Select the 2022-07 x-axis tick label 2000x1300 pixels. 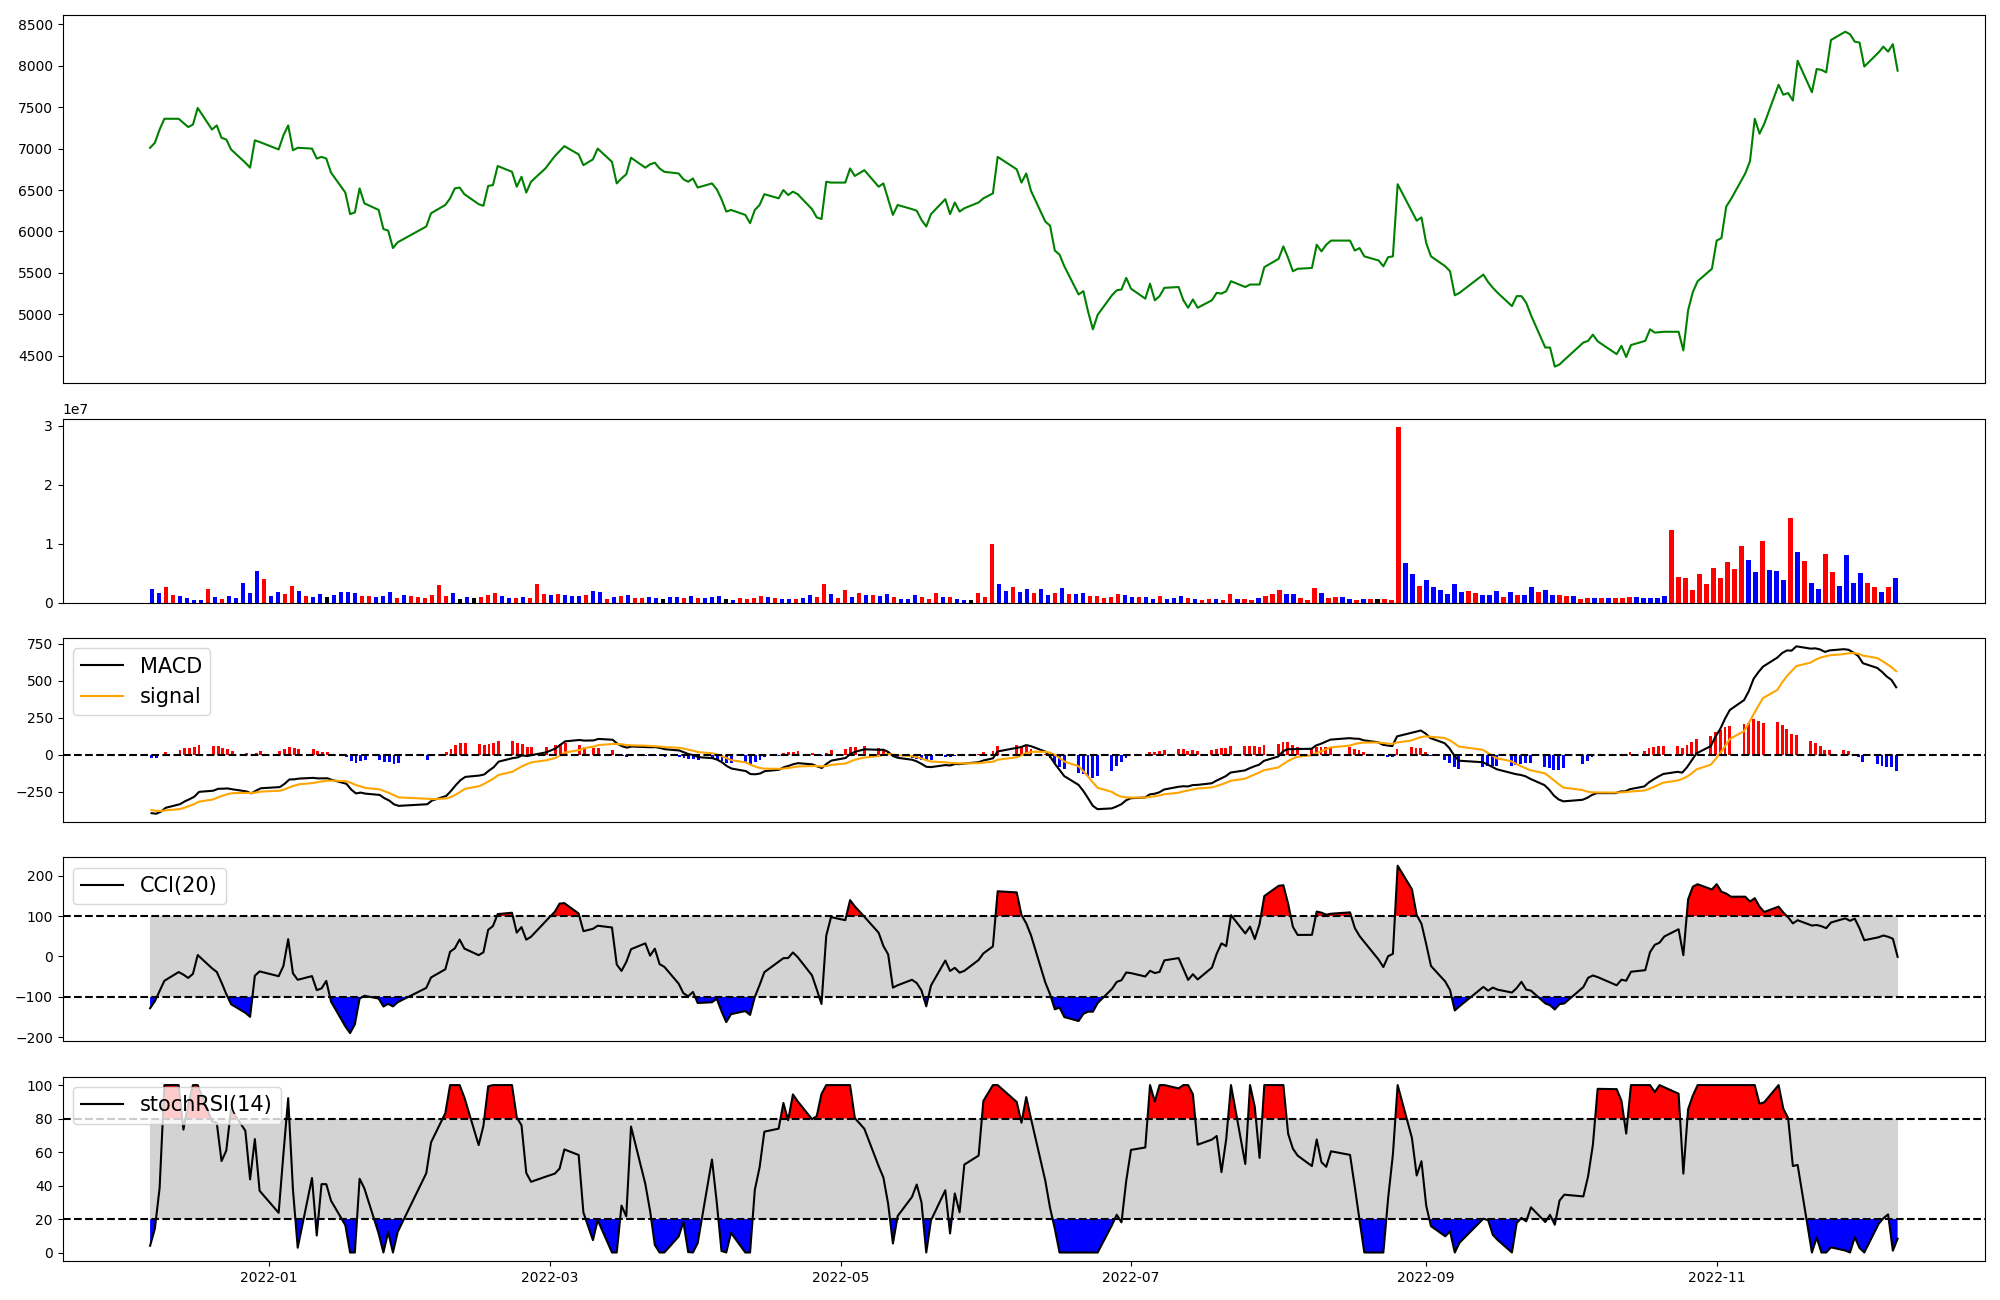click(x=1130, y=1277)
